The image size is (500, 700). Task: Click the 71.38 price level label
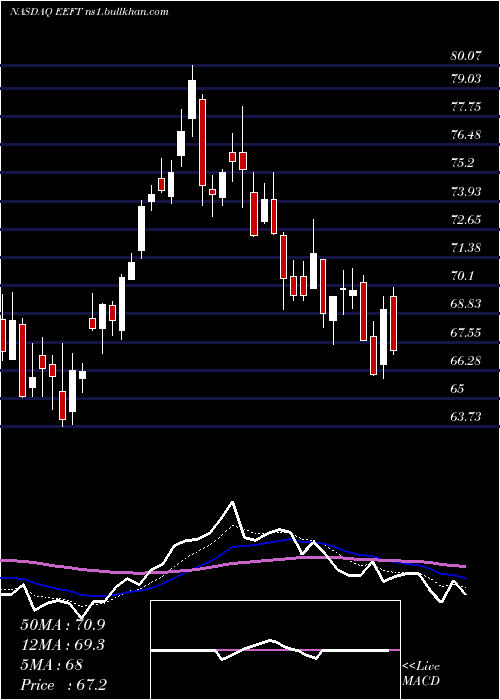click(x=466, y=248)
